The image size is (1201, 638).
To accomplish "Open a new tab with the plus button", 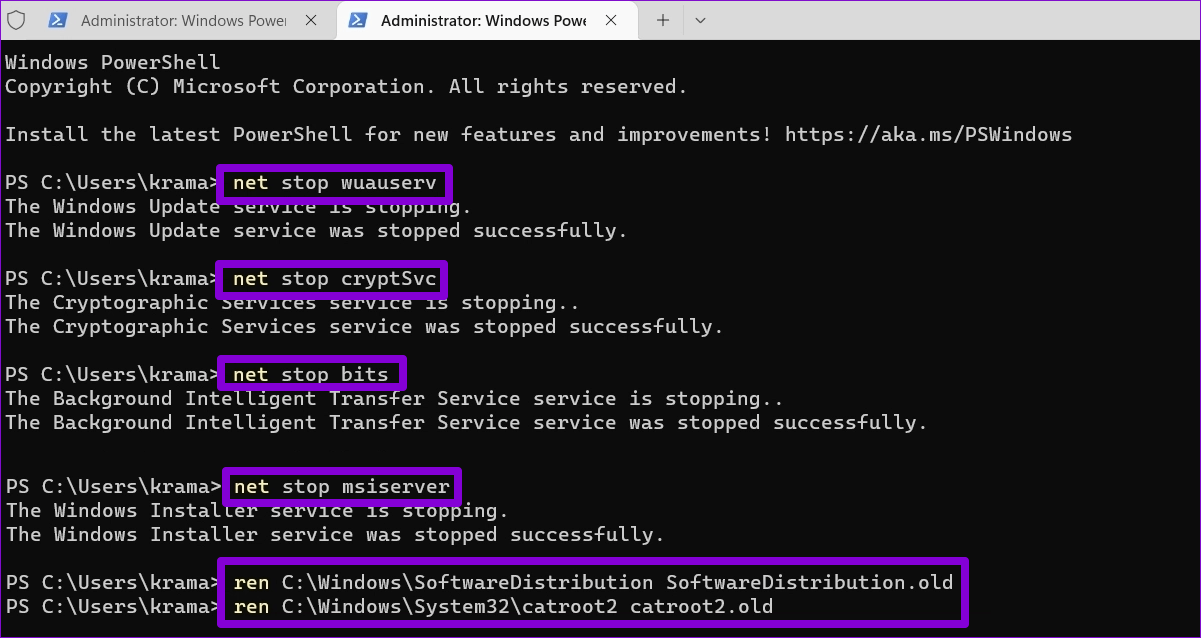I will click(662, 20).
